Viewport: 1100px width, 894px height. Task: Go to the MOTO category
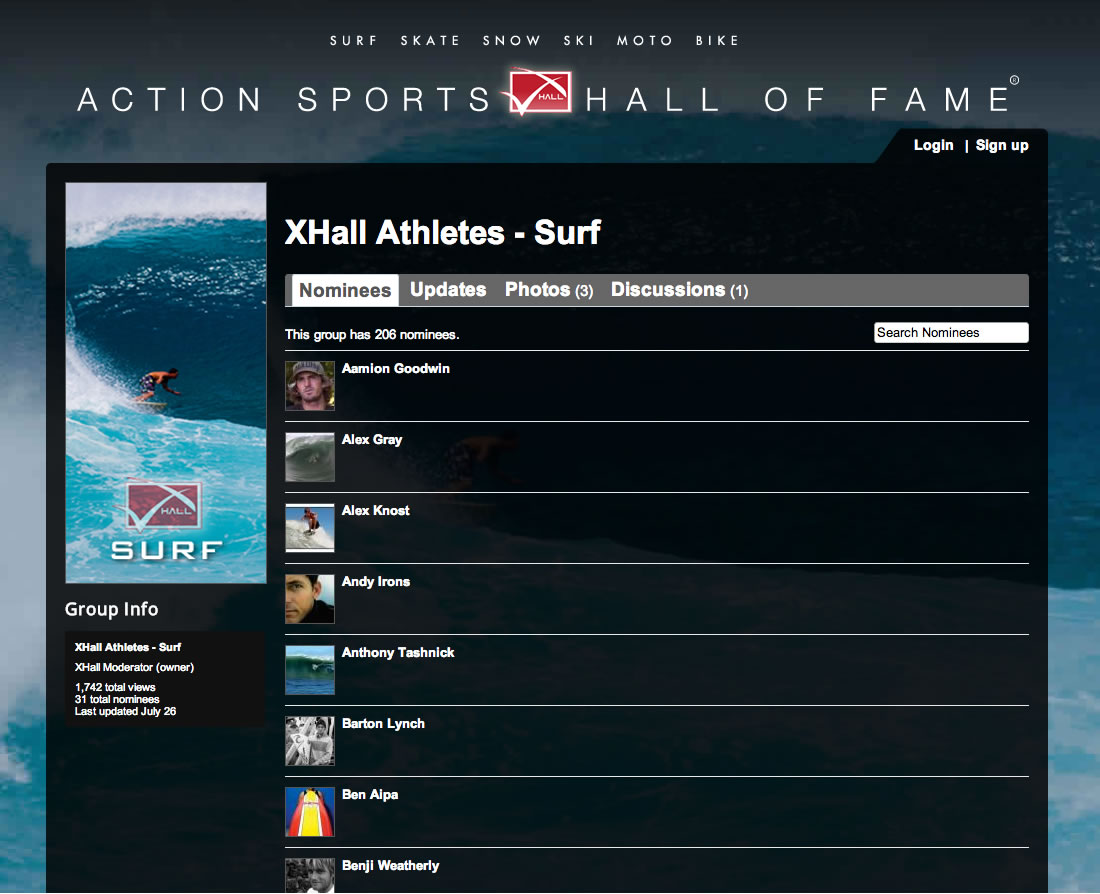[x=645, y=41]
